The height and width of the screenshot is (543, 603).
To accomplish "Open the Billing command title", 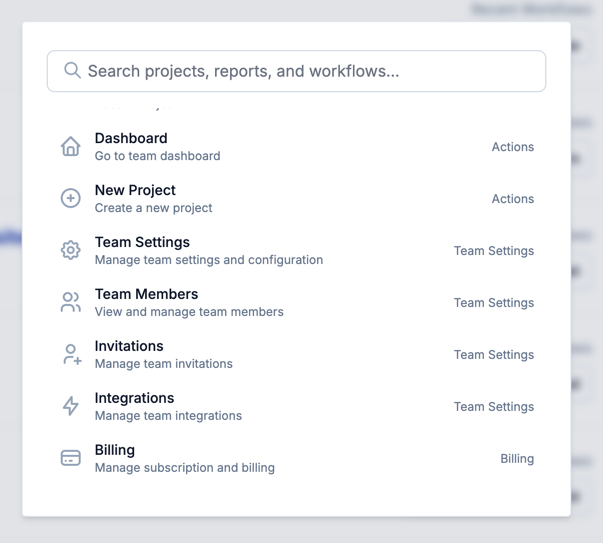I will pyautogui.click(x=115, y=451).
